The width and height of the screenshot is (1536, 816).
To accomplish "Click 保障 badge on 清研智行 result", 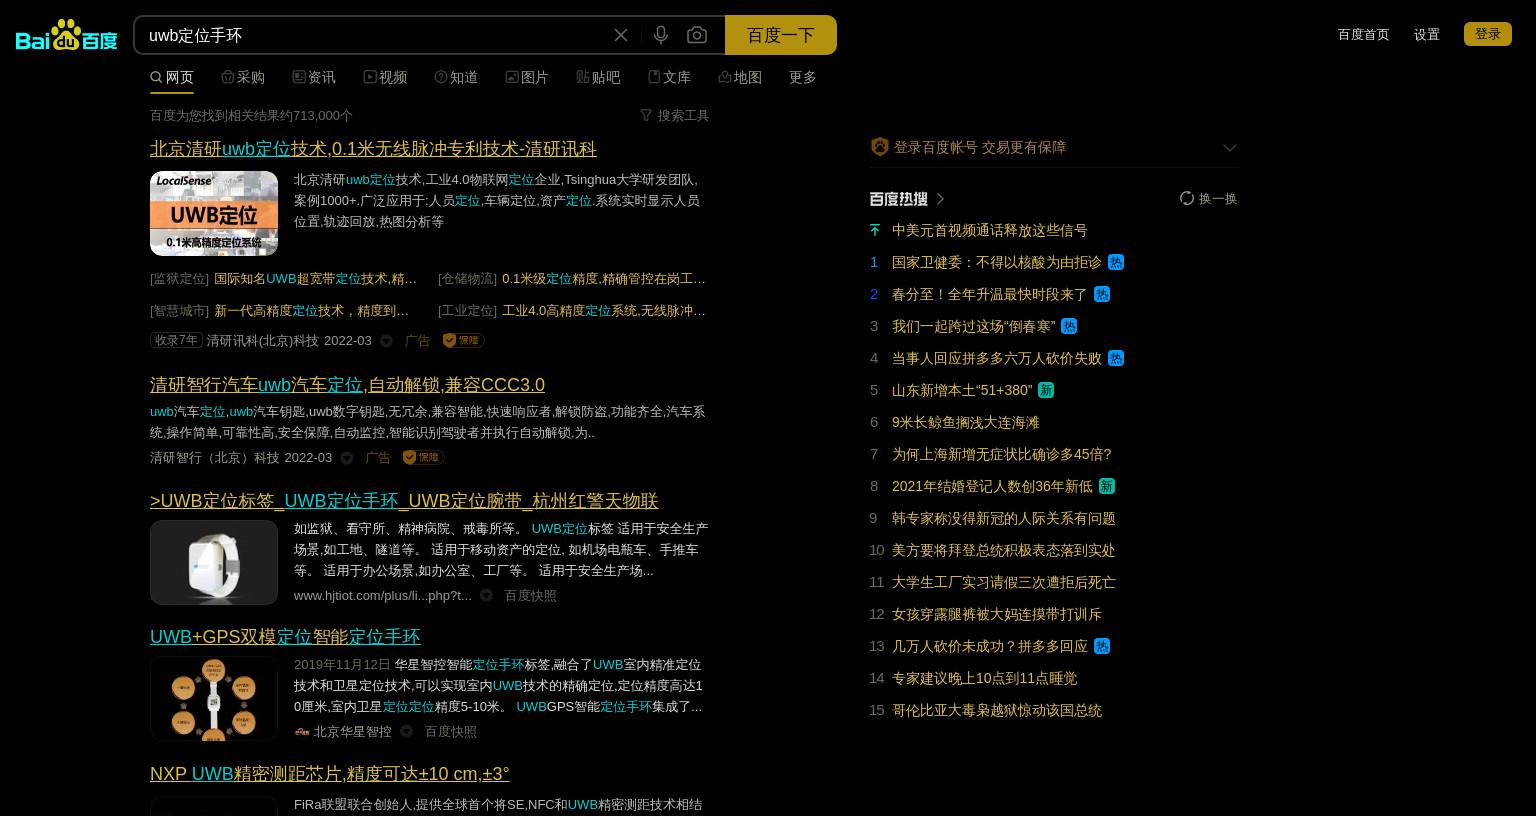I will pos(424,457).
